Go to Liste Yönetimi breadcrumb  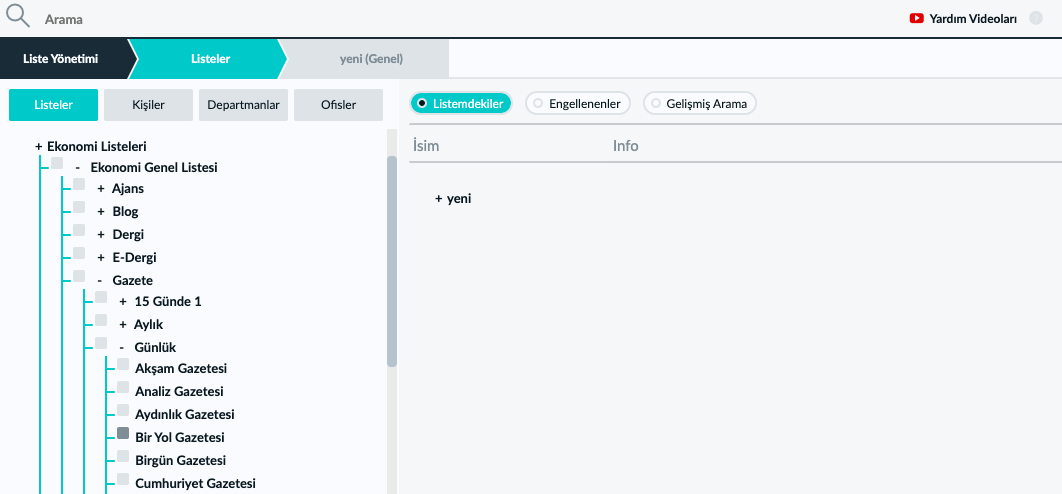tap(61, 59)
